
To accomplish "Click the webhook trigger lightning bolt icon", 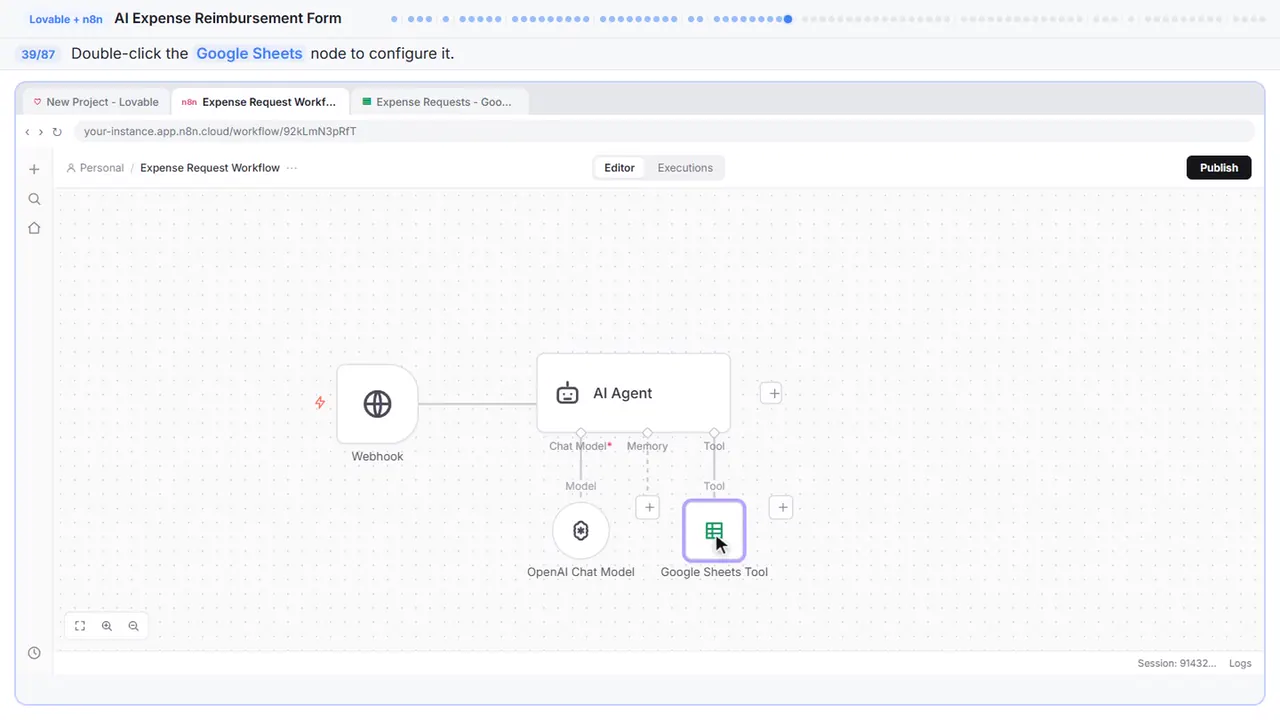I will [320, 403].
